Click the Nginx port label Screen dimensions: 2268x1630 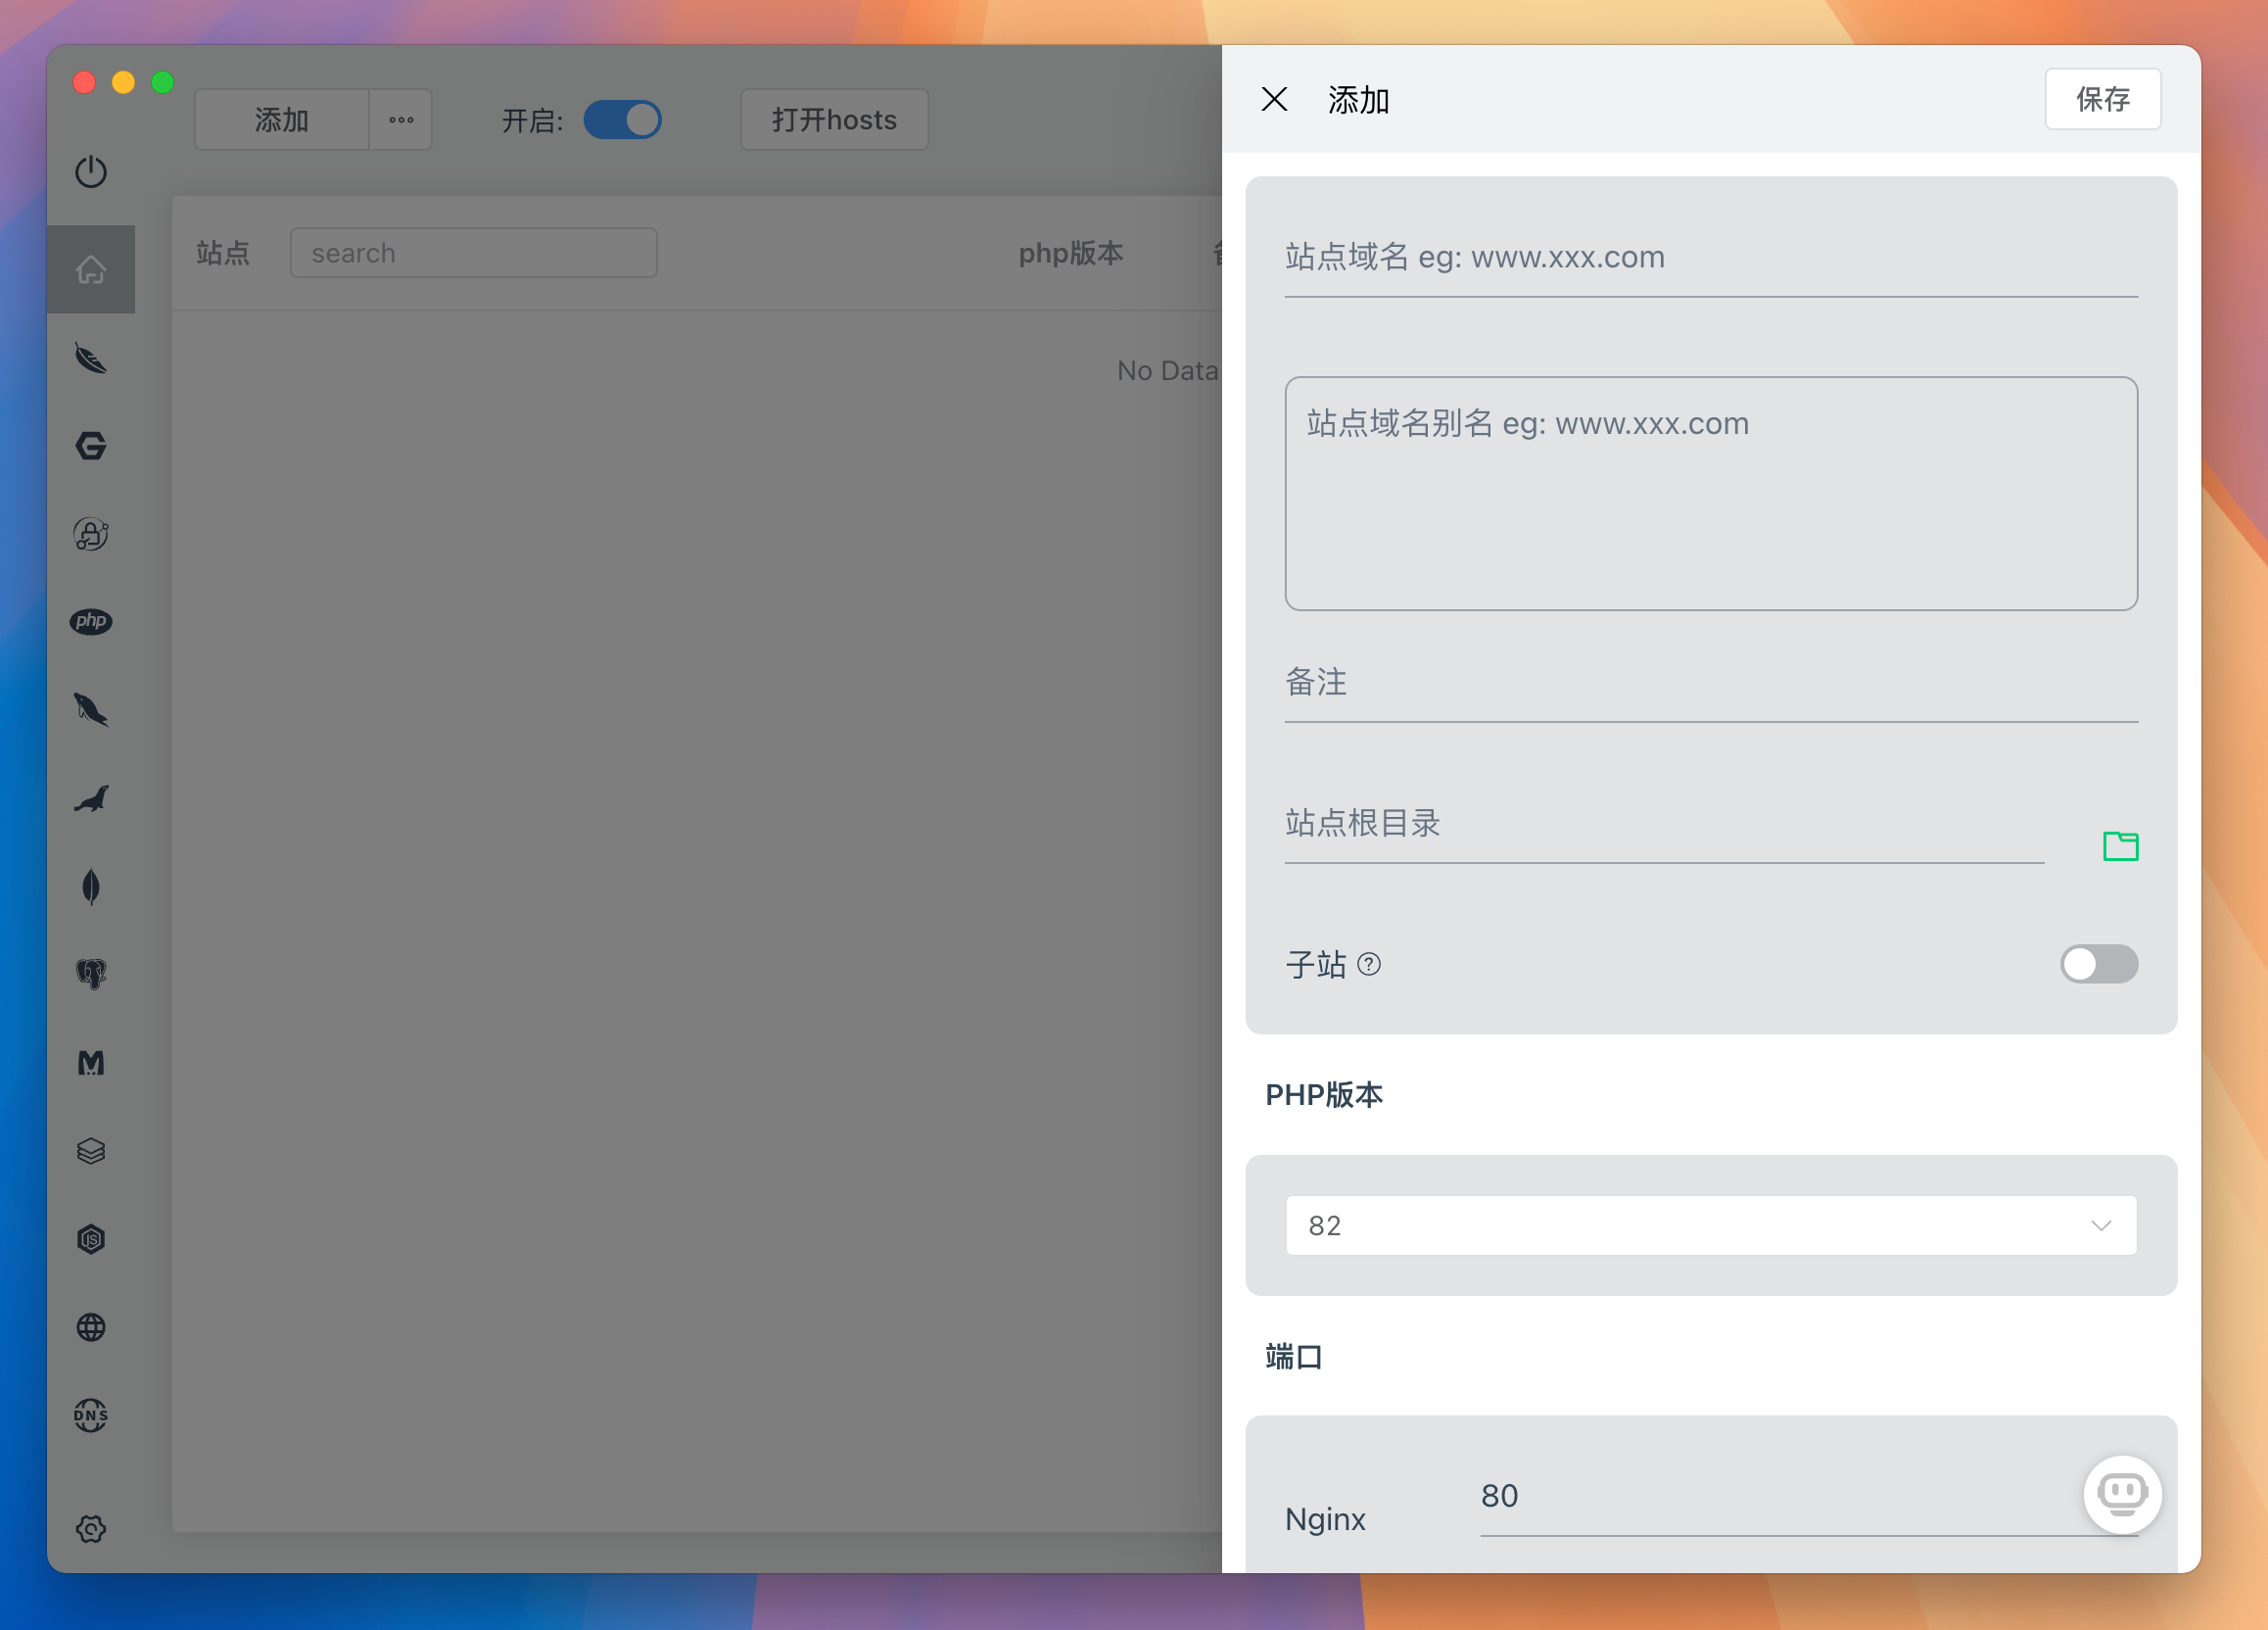point(1325,1519)
